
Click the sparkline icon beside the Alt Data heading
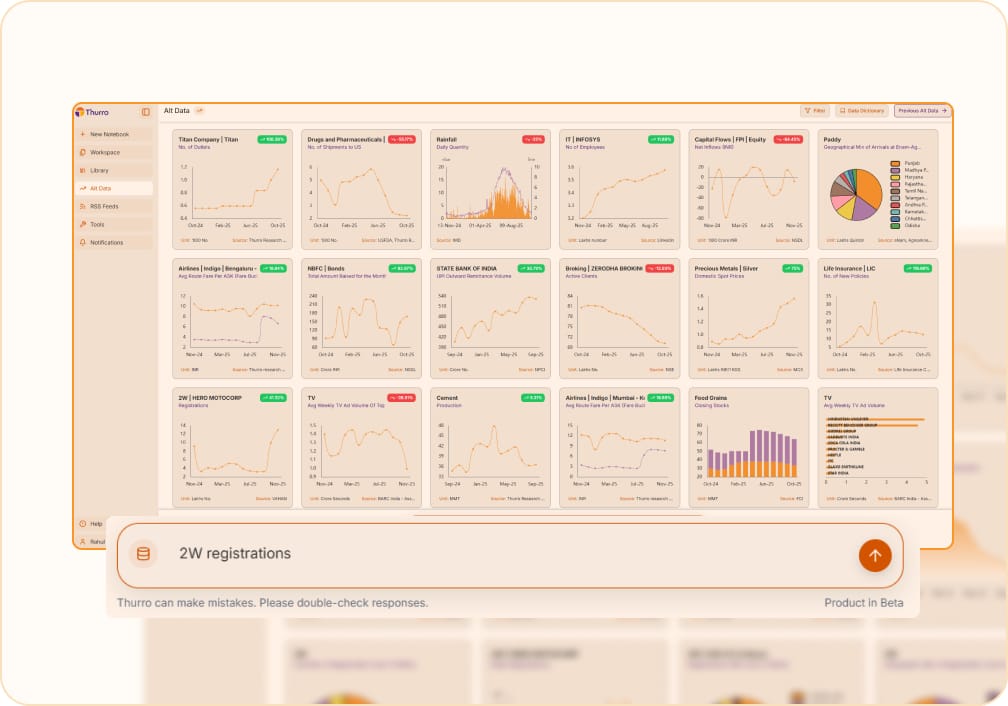coord(200,110)
